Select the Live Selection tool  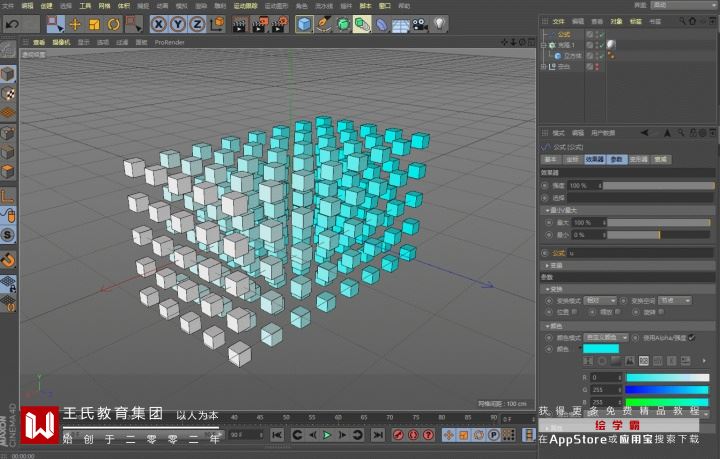55,24
